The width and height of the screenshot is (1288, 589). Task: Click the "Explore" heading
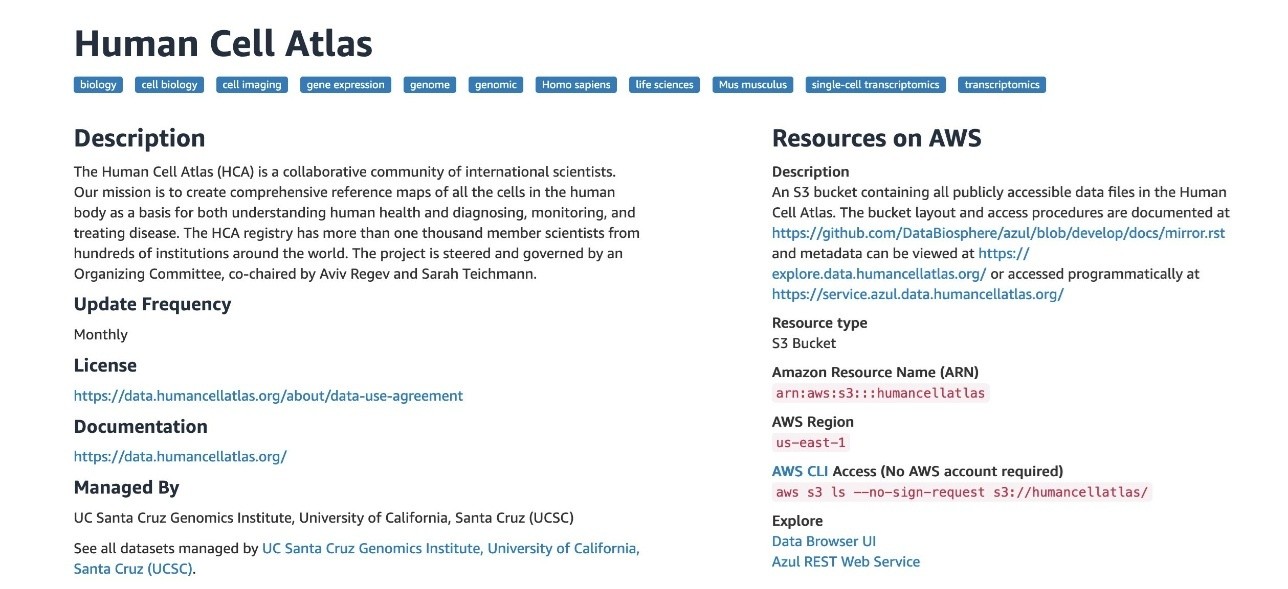tap(798, 521)
